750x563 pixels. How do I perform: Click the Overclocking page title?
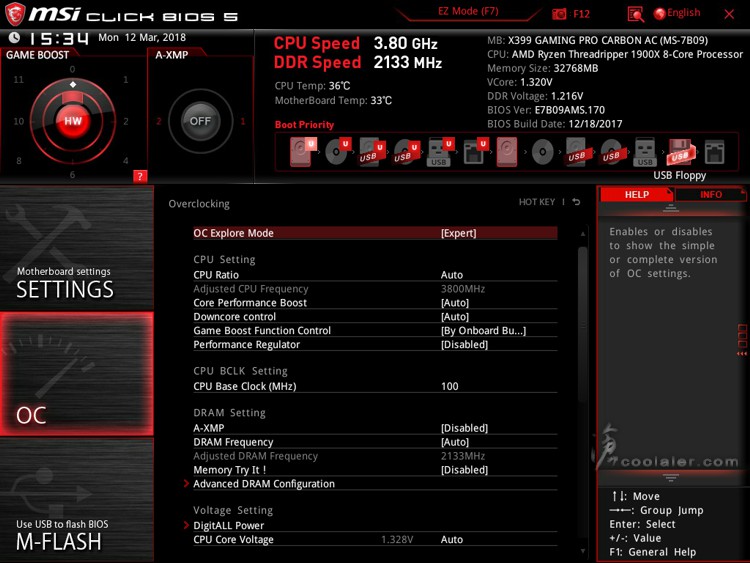coord(199,204)
